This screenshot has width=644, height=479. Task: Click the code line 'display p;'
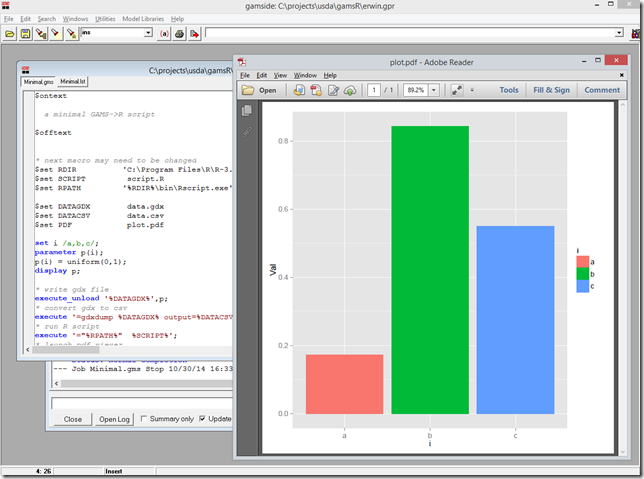58,271
